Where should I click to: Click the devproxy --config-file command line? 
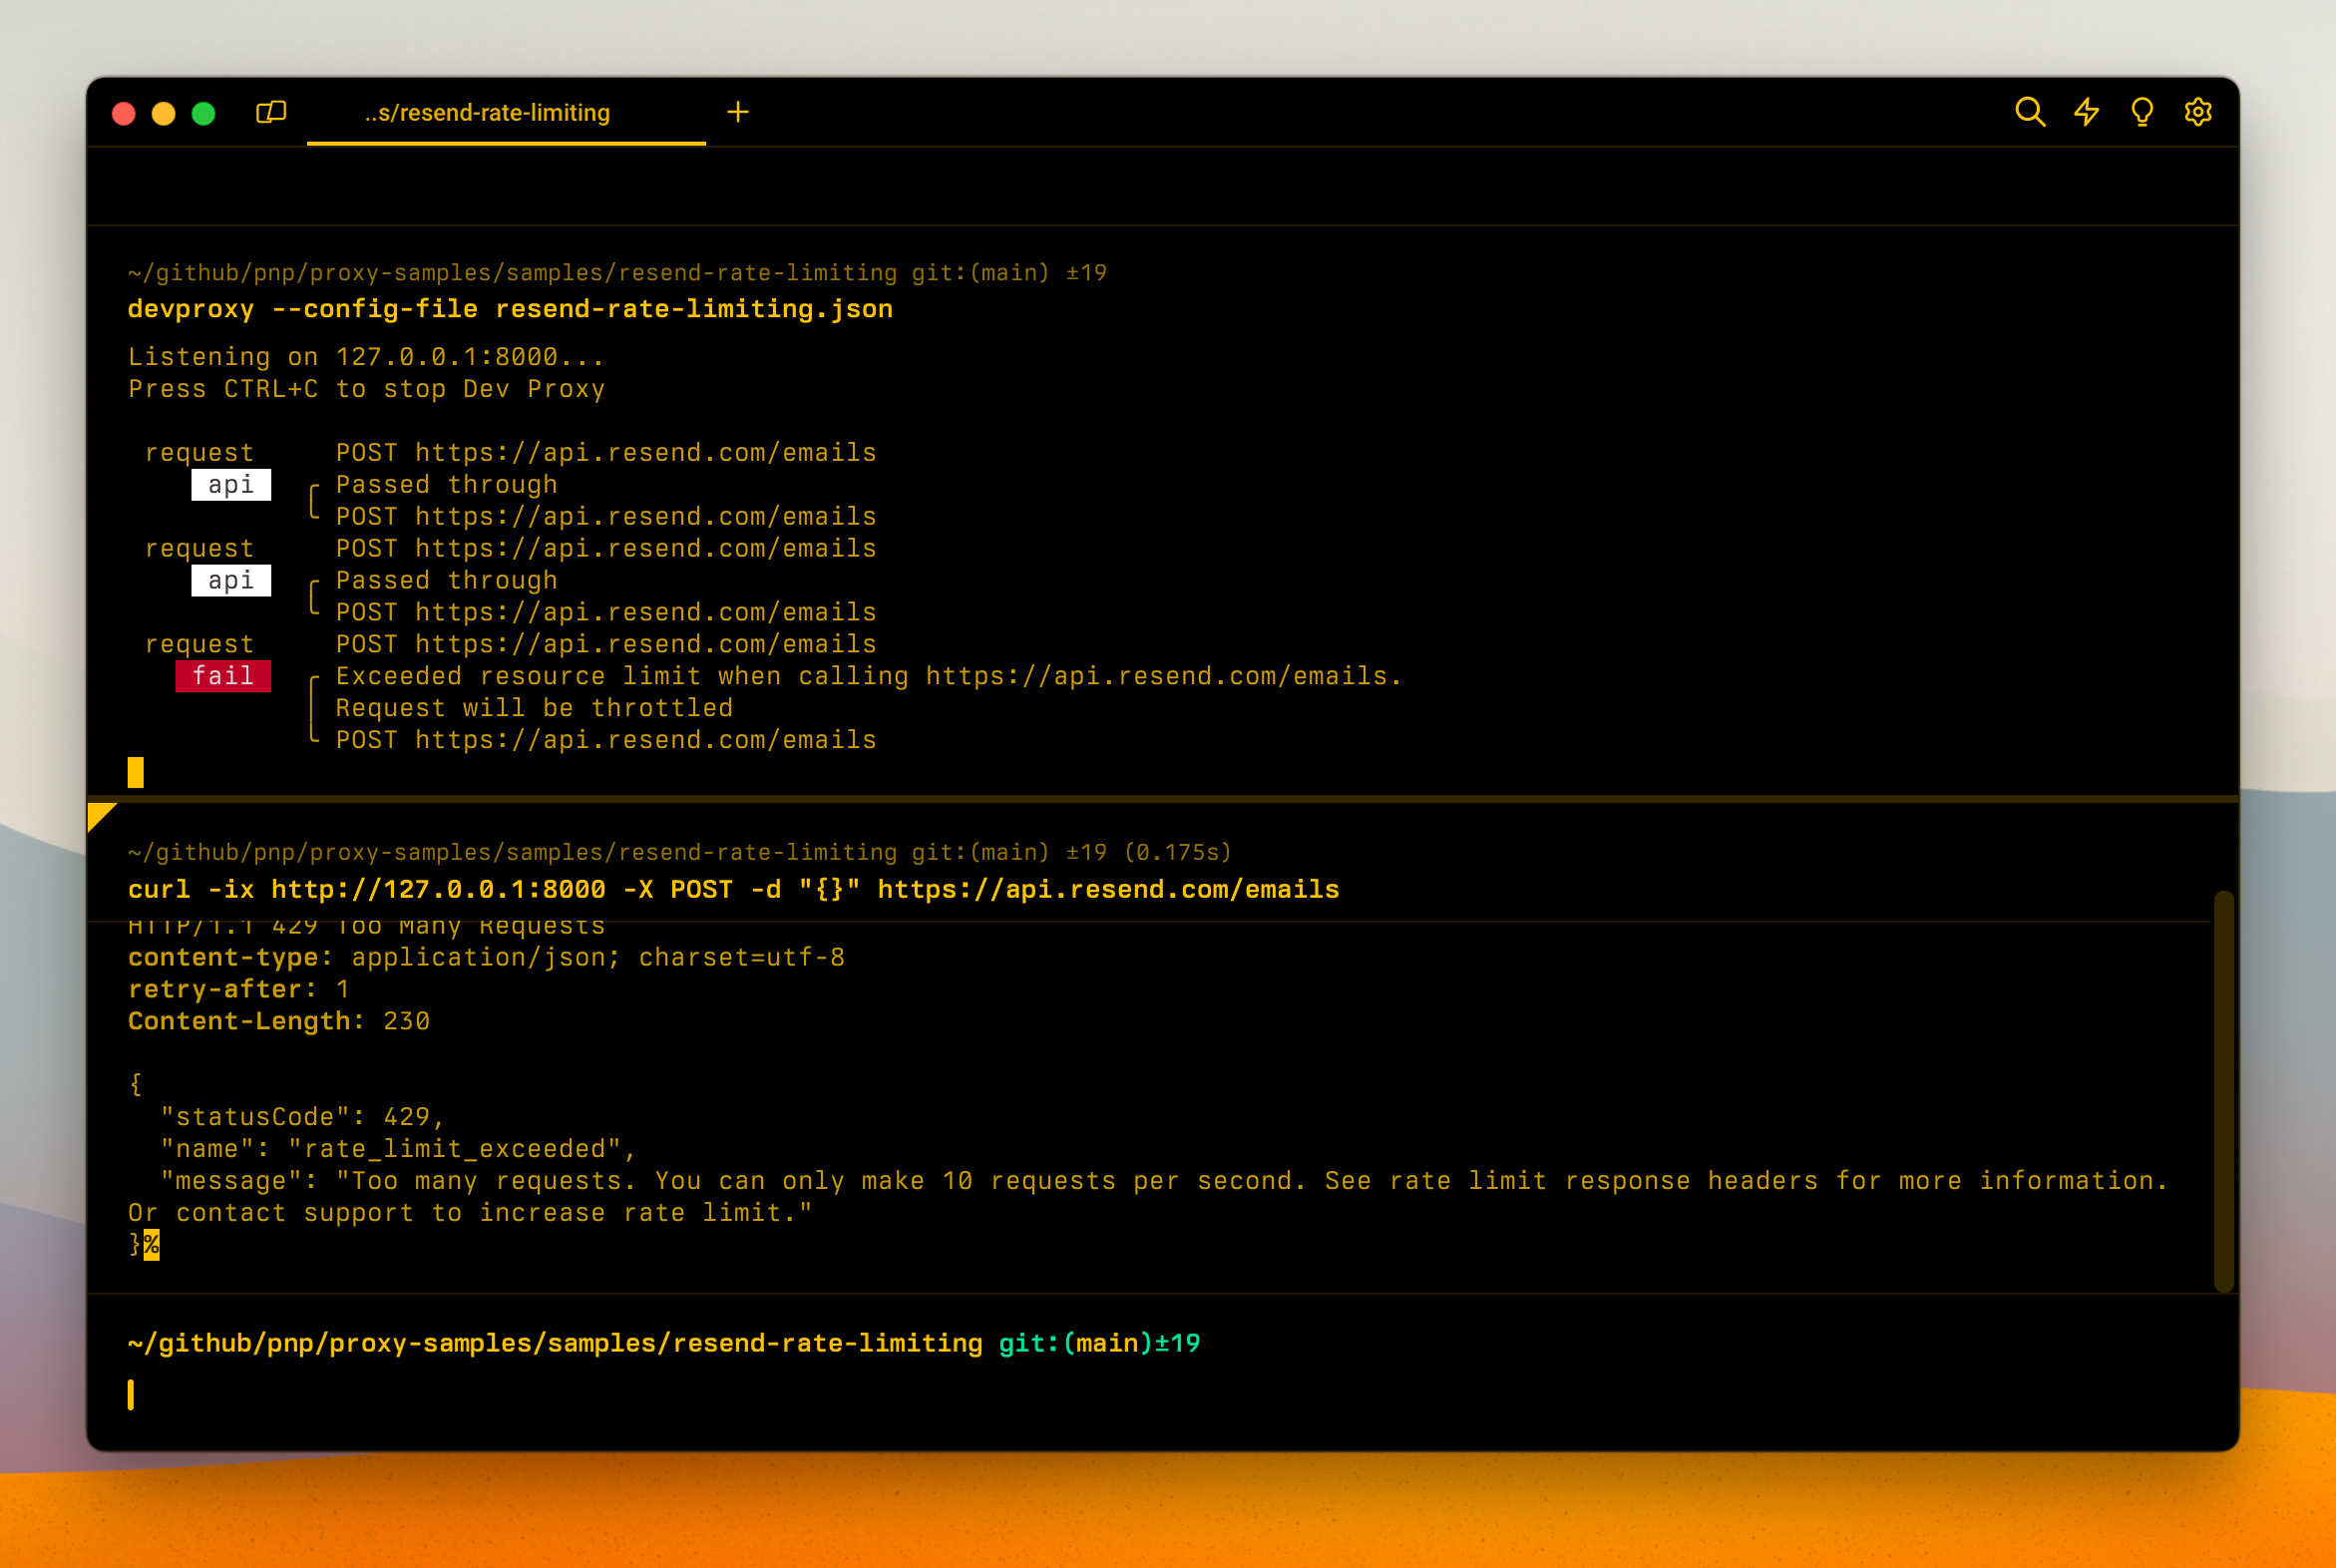tap(510, 309)
